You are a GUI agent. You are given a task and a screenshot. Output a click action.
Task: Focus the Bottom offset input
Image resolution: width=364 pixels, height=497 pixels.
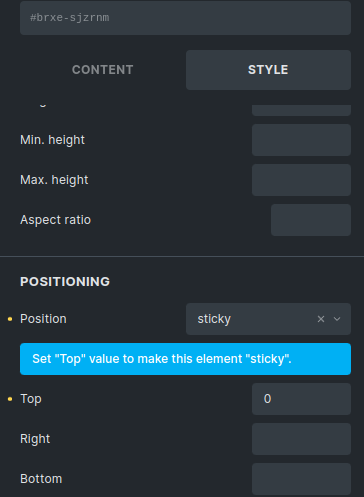tap(301, 479)
